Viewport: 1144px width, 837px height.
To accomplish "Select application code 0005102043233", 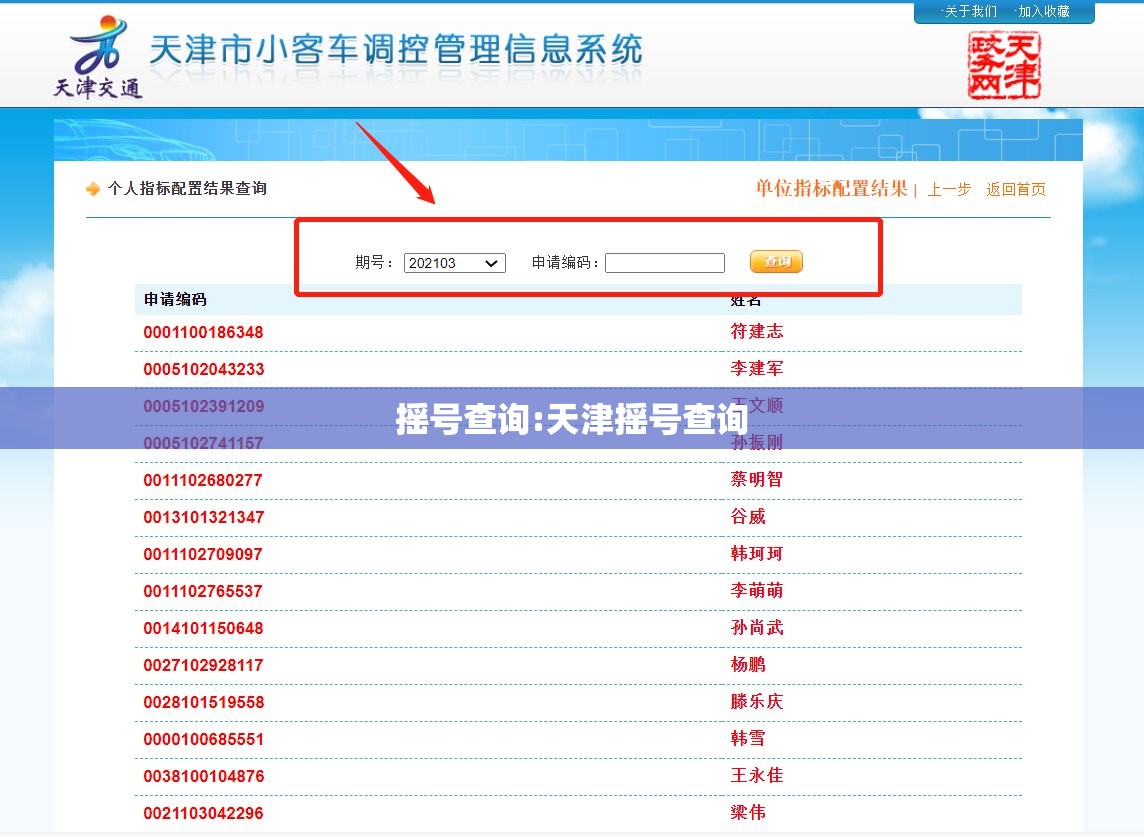I will tap(204, 369).
